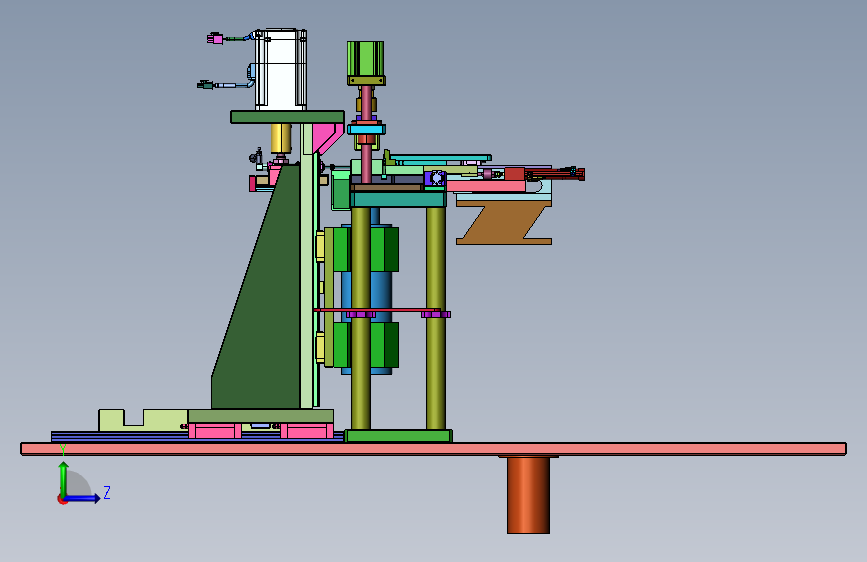
Task: Select the upper green block behind the left column
Action: (384, 249)
